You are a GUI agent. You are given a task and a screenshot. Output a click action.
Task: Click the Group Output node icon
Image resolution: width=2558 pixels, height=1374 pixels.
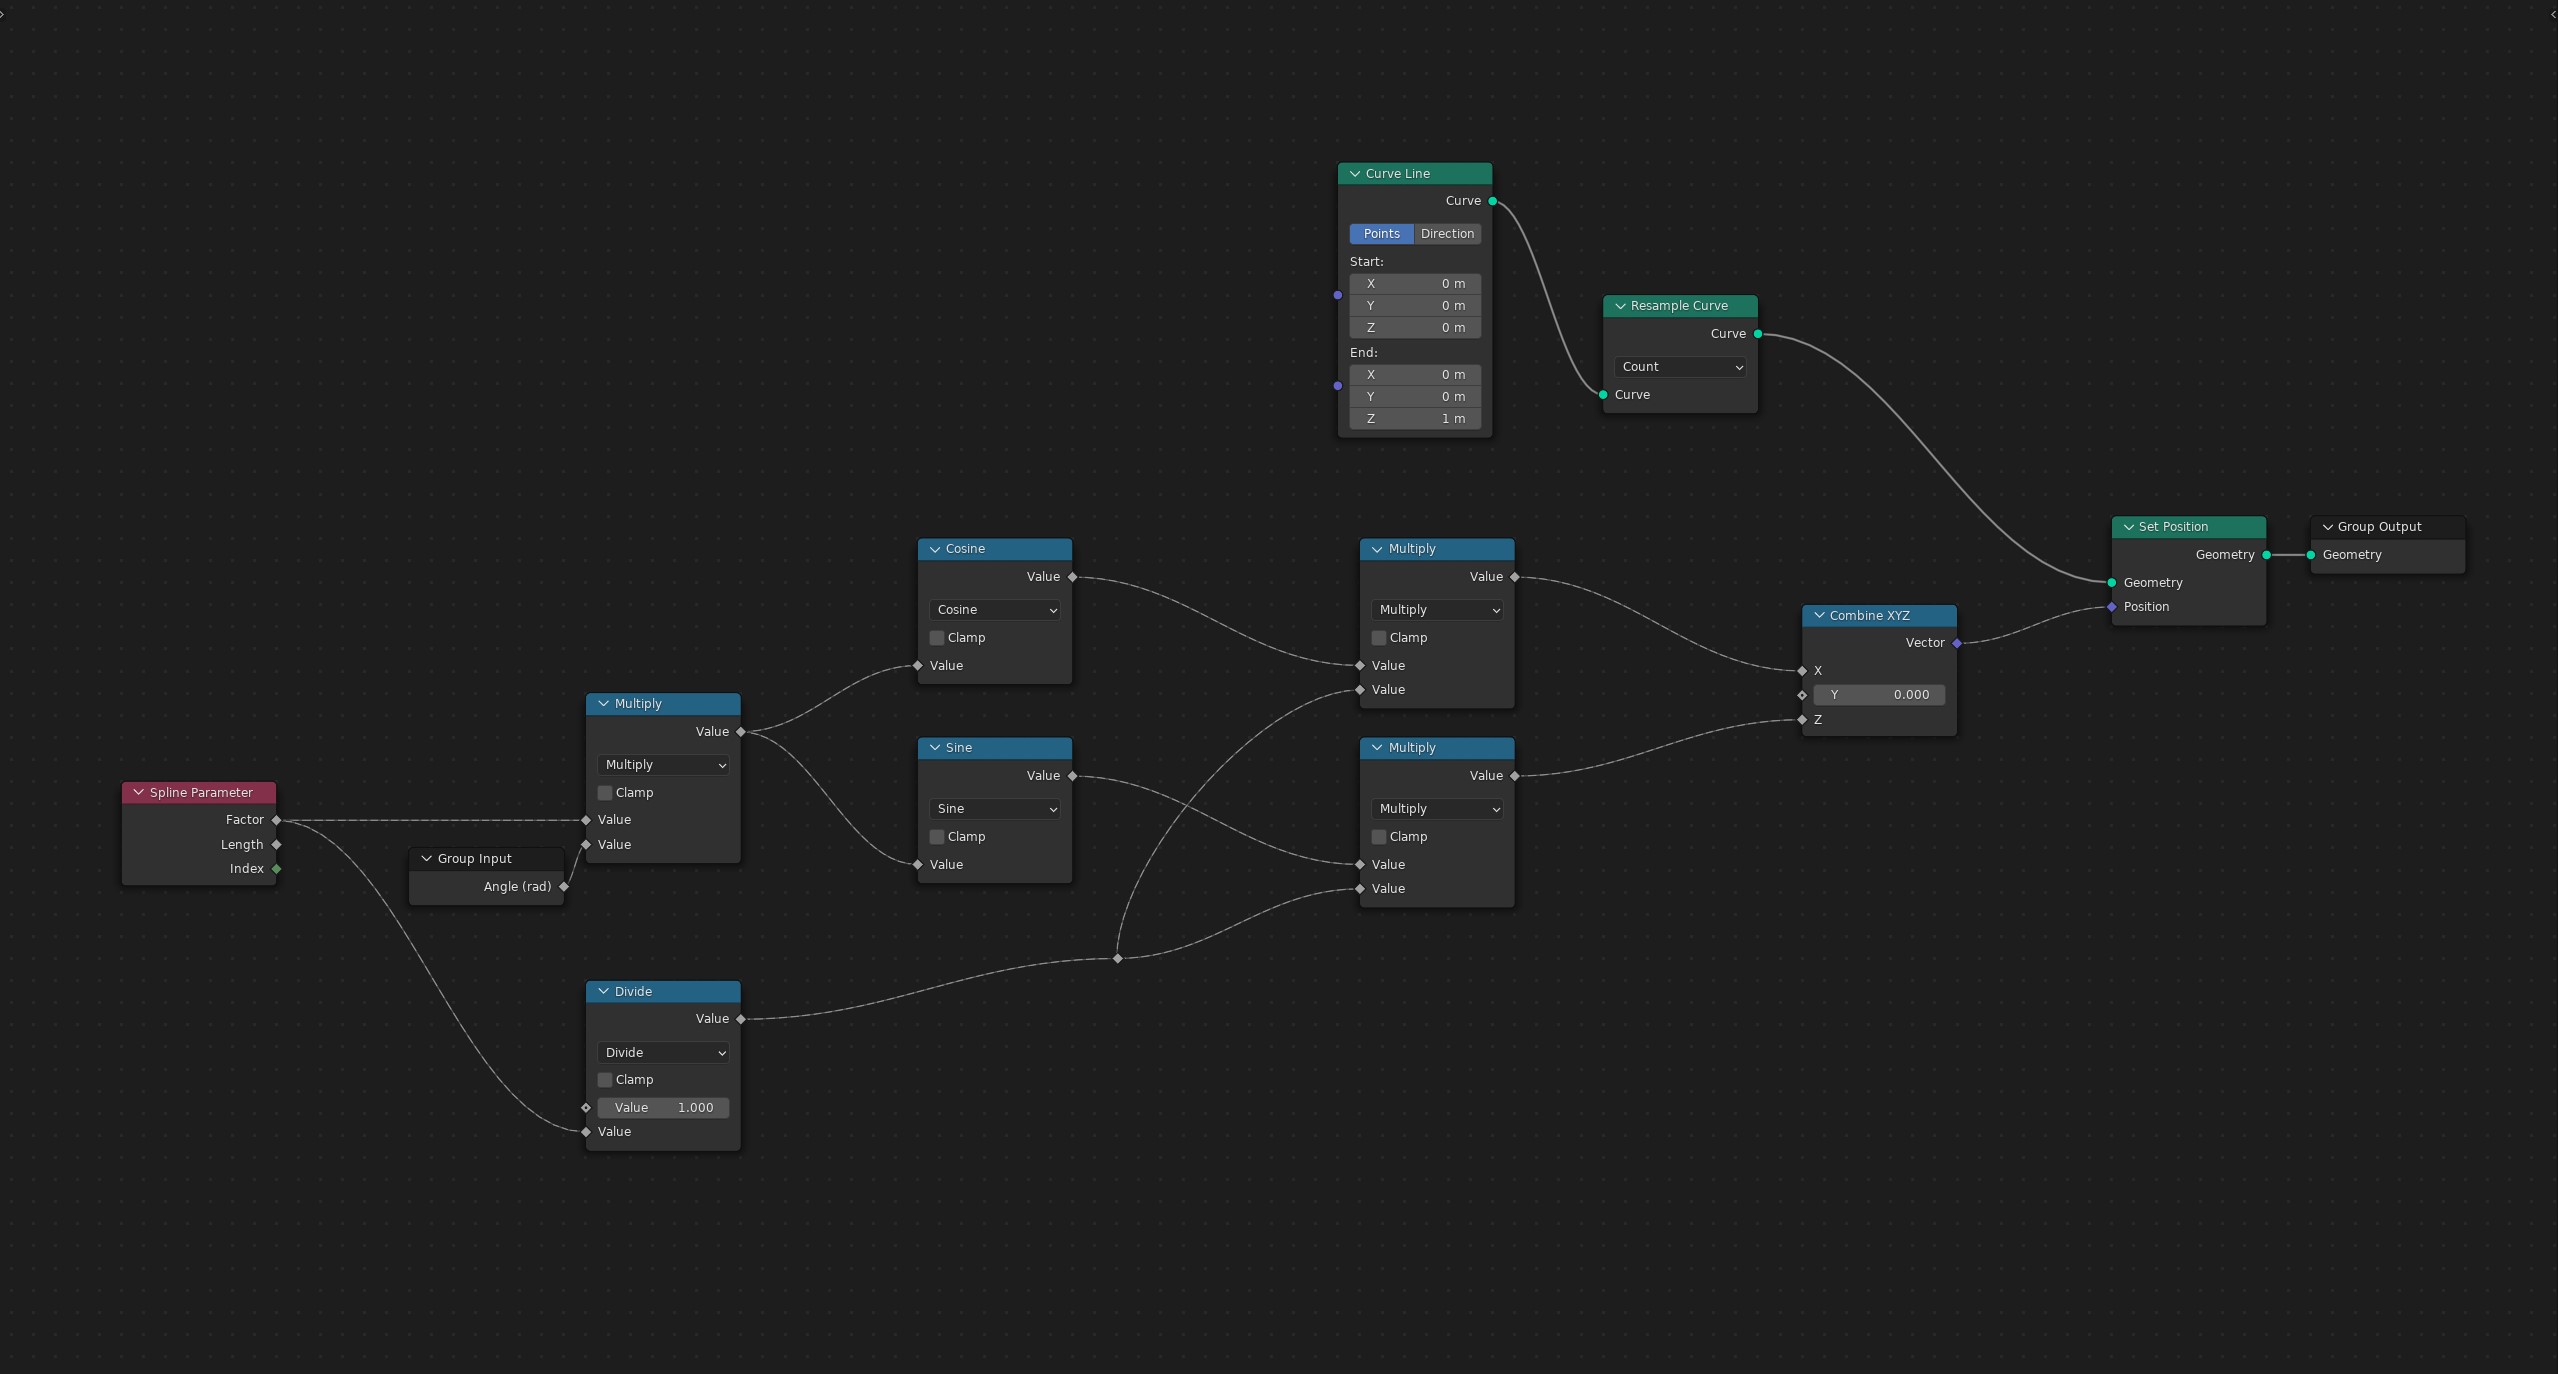[x=2330, y=526]
